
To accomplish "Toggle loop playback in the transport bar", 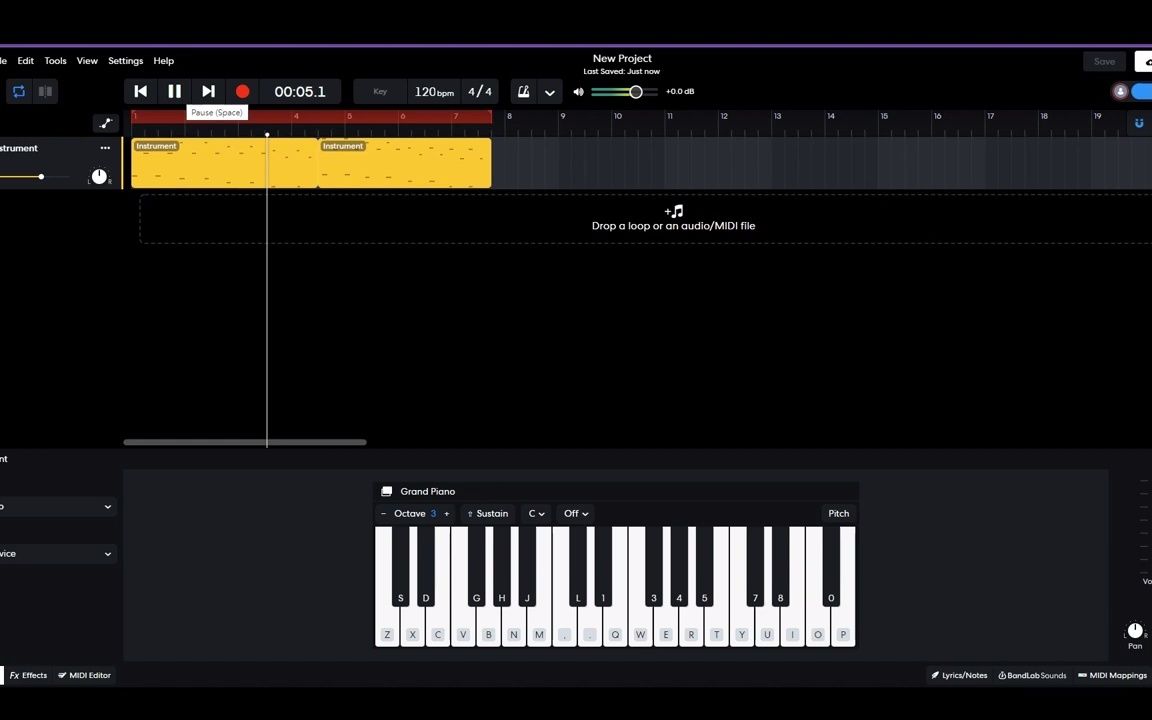I will [18, 91].
